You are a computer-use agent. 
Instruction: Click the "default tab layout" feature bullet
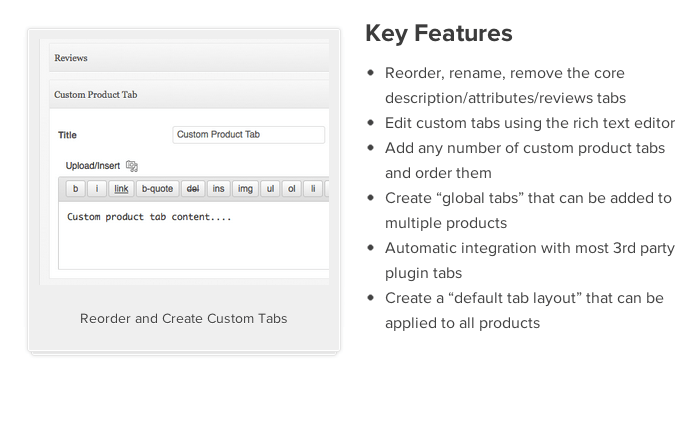point(524,310)
